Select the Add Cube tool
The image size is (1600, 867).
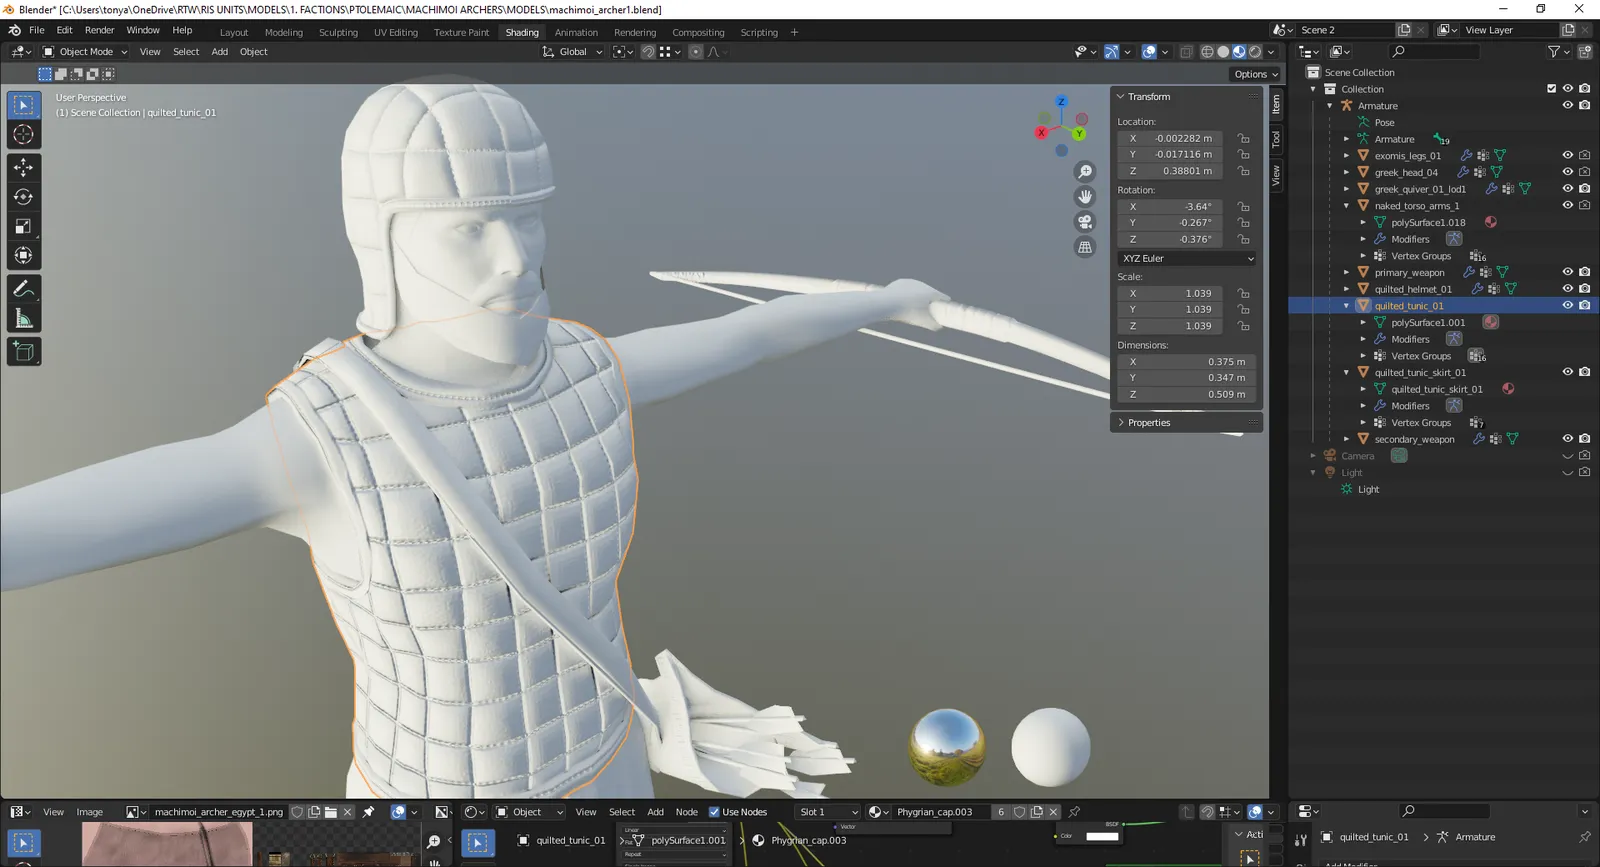24,352
